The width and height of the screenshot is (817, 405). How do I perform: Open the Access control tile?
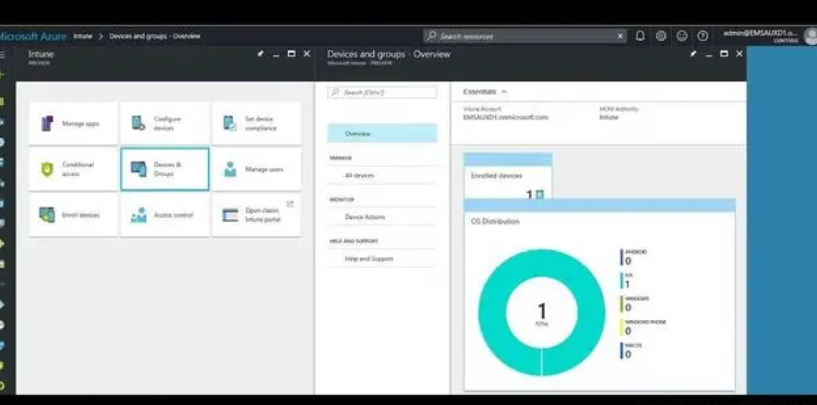coord(165,215)
